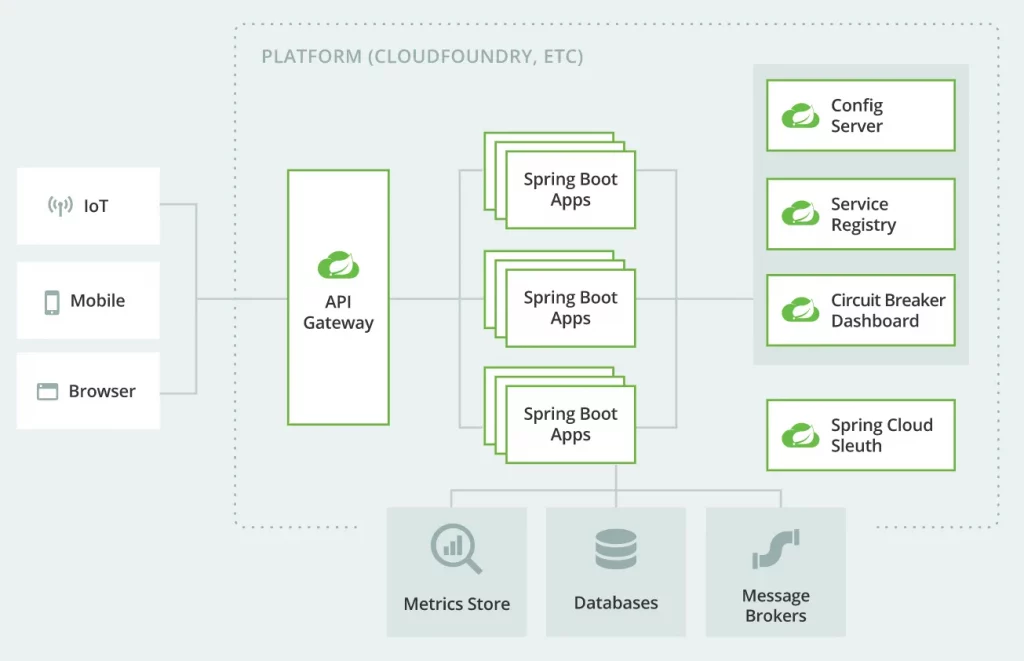Click the Service Registry Spring leaf icon
The width and height of the screenshot is (1024, 661).
point(800,214)
